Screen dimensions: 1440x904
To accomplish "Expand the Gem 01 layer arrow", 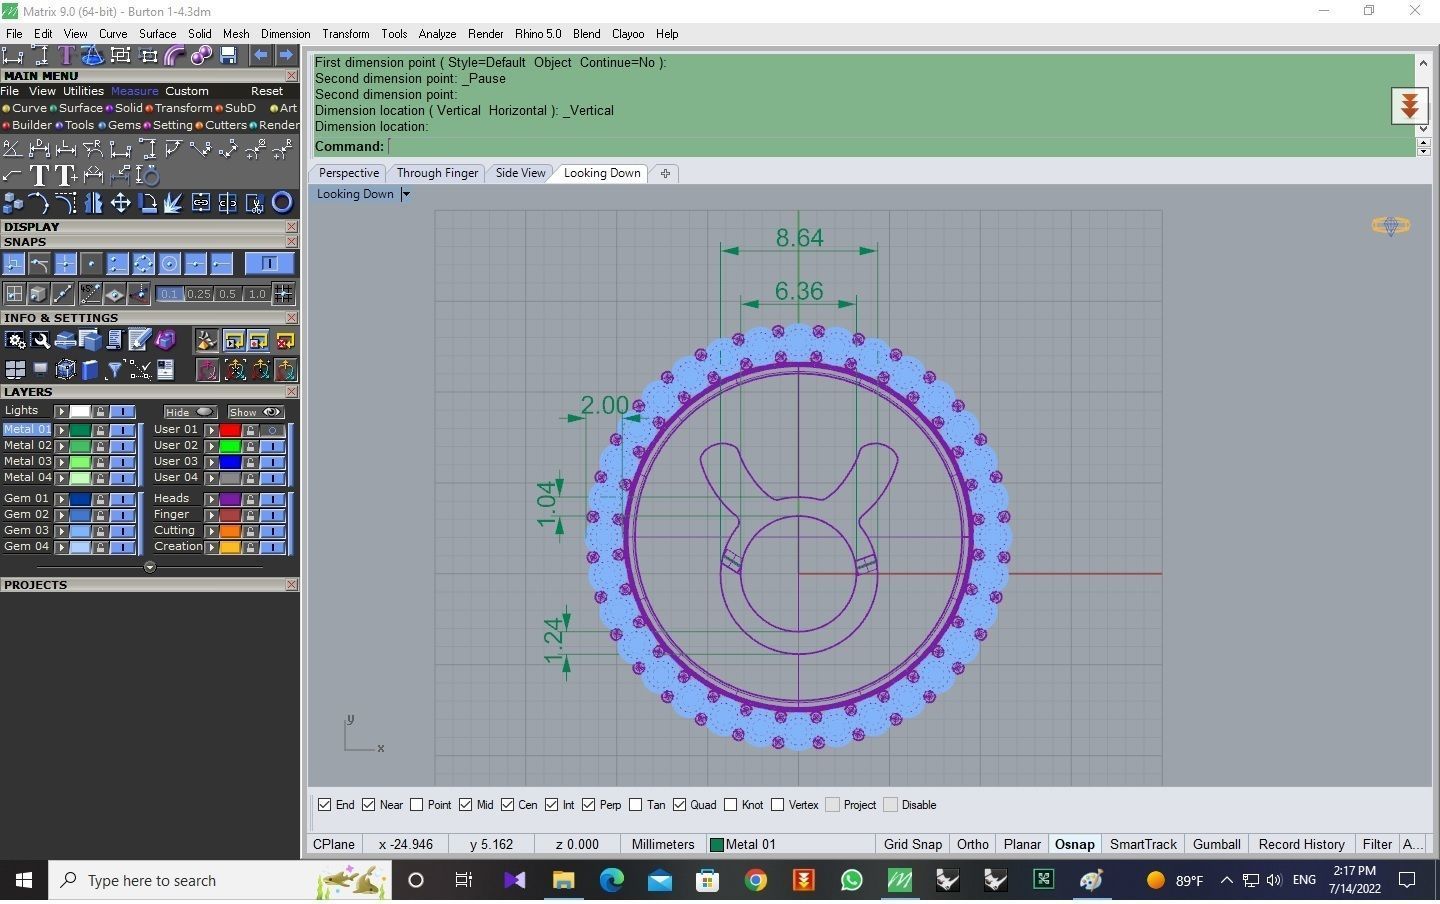I will point(62,499).
